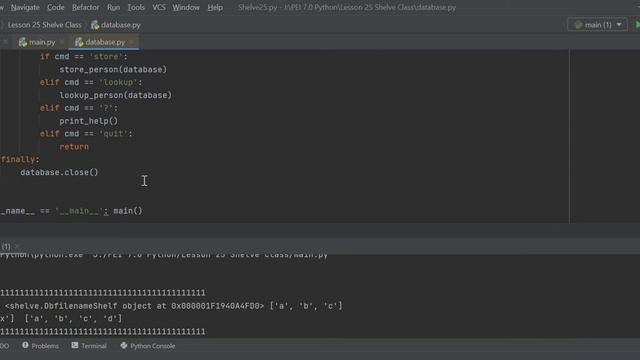Image resolution: width=640 pixels, height=360 pixels.
Task: Close the run tab labeled (1)
Action: coord(17,247)
